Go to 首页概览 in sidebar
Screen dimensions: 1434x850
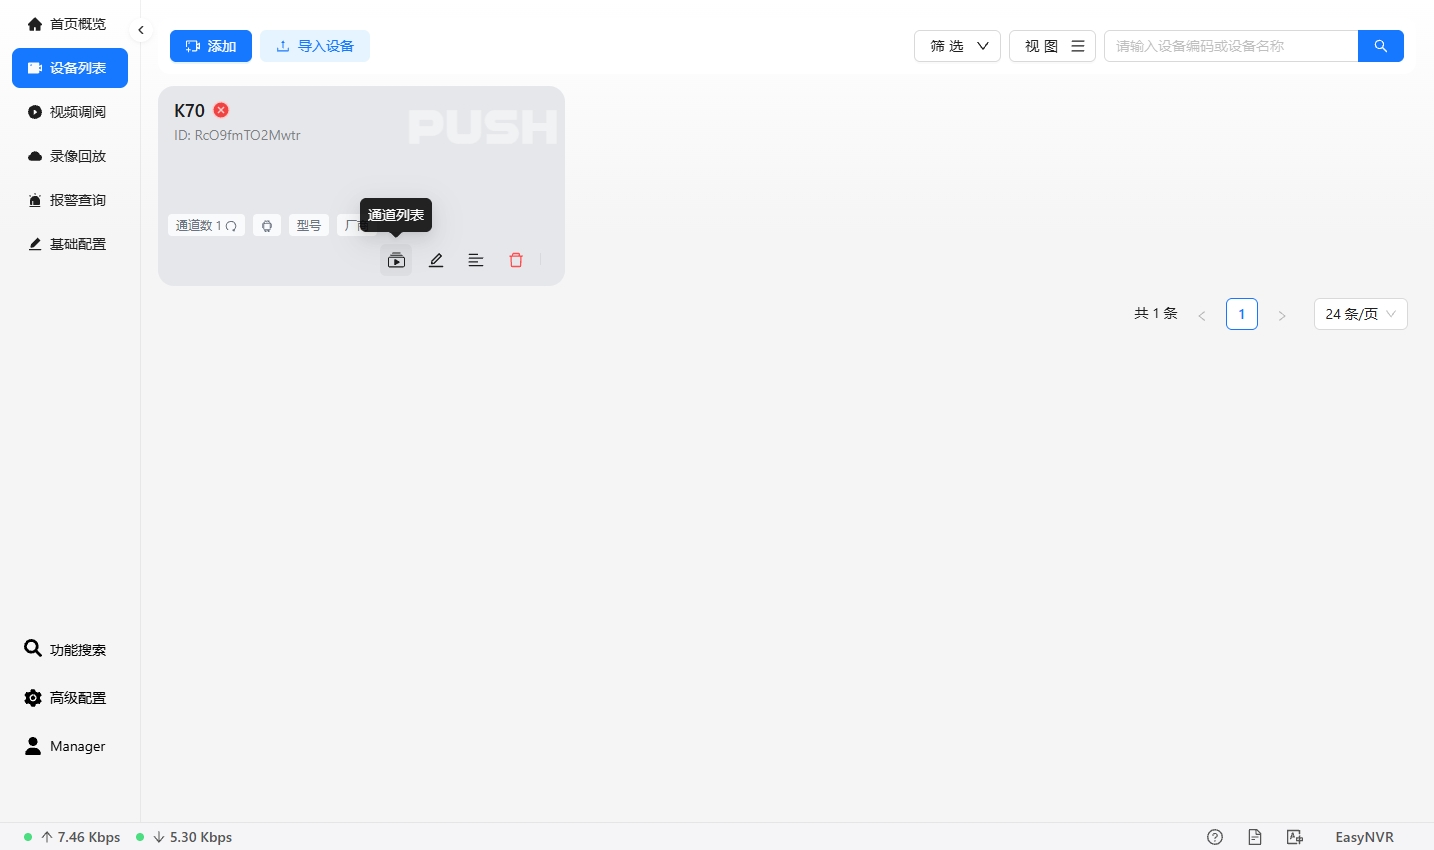pyautogui.click(x=70, y=24)
